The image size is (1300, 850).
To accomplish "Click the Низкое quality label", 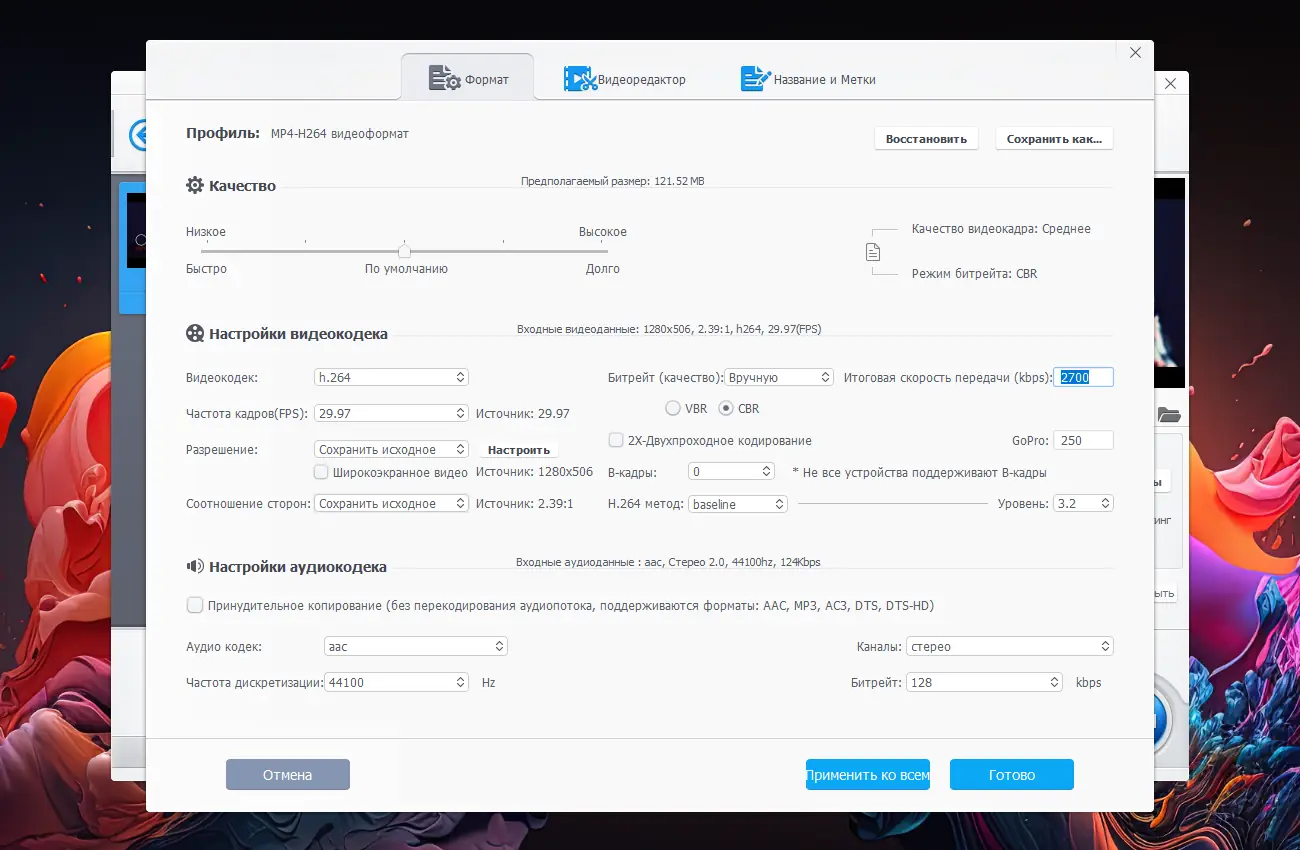I will pos(206,232).
